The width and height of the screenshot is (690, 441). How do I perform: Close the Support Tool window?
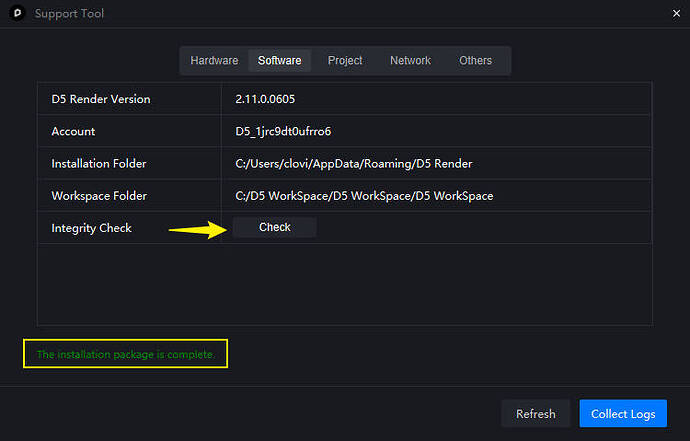tap(676, 14)
